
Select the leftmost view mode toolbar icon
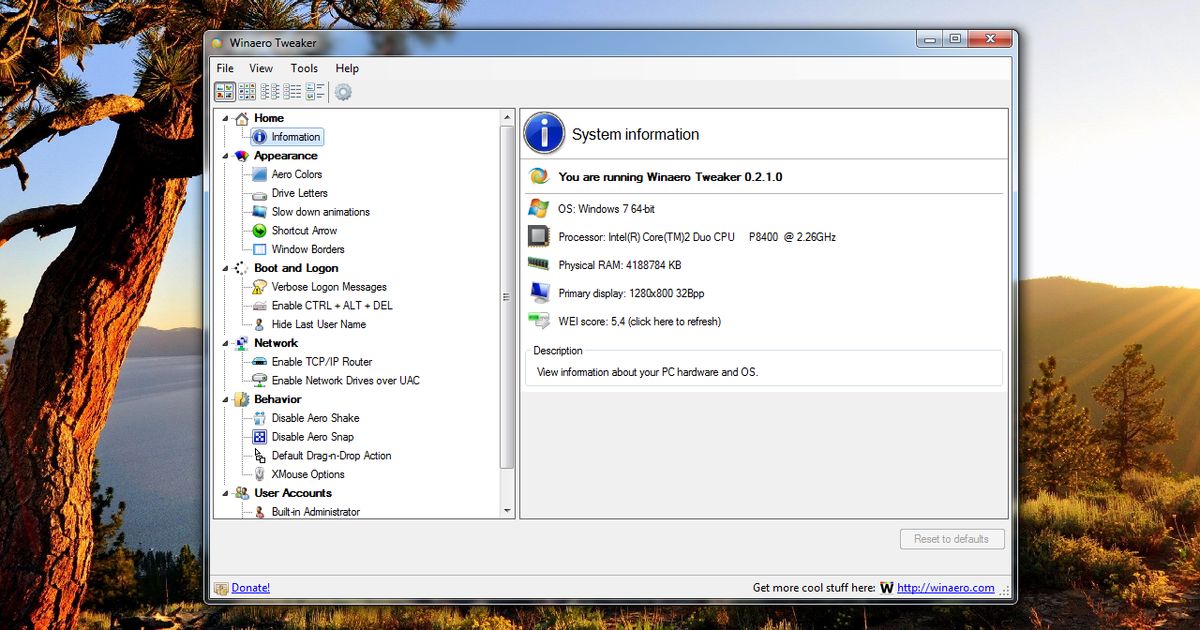coord(224,92)
